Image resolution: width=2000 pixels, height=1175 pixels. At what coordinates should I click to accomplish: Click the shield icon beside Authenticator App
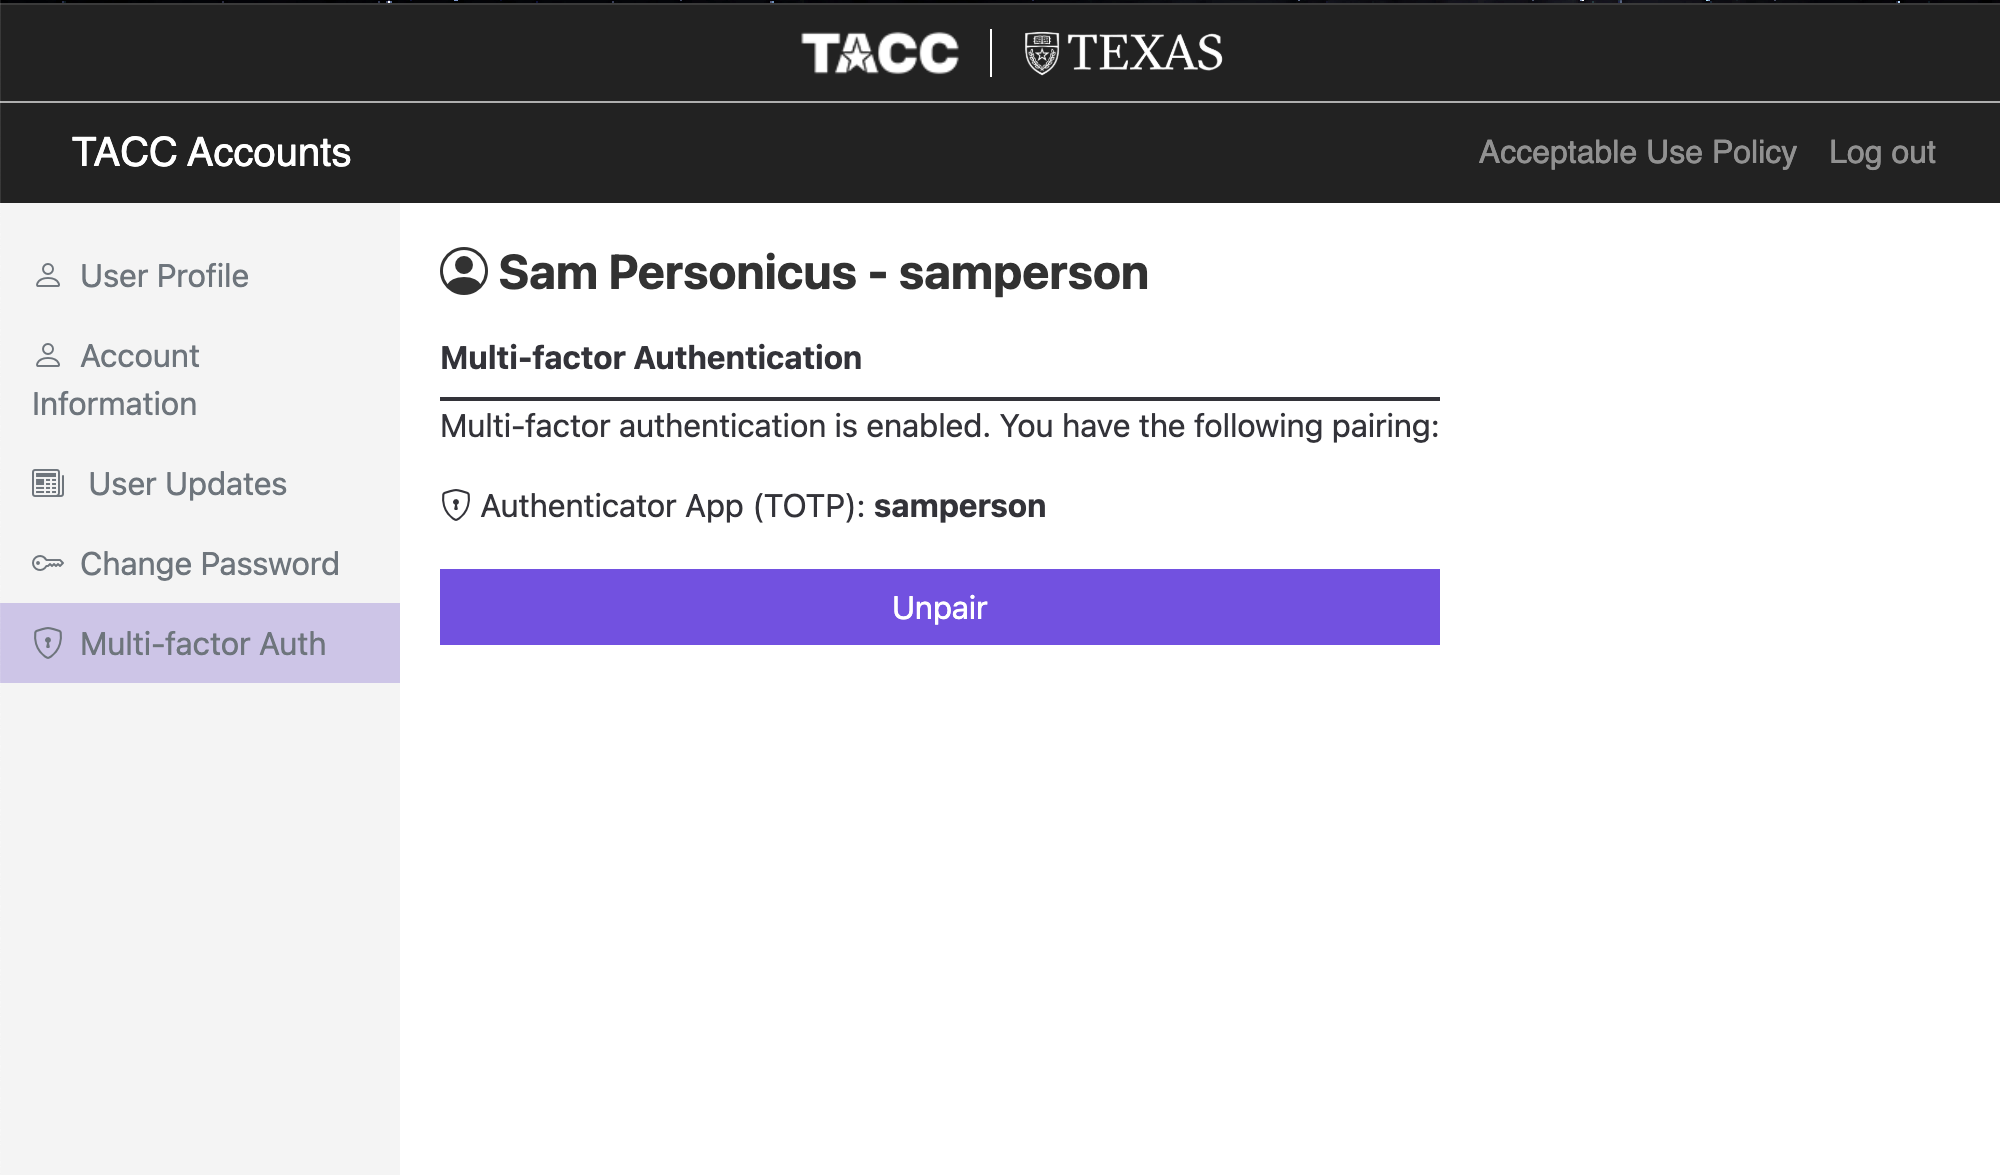456,506
